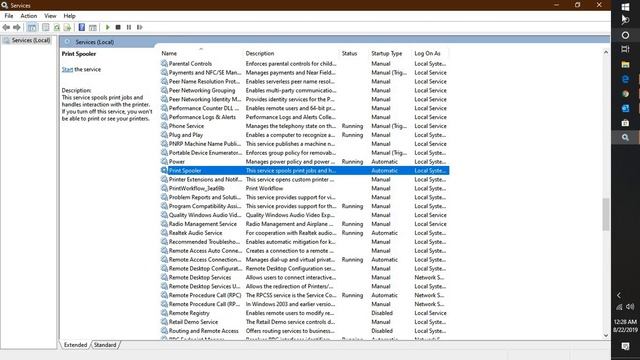The height and width of the screenshot is (360, 640).
Task: Go back with the toolbar back arrow
Action: (x=6, y=27)
